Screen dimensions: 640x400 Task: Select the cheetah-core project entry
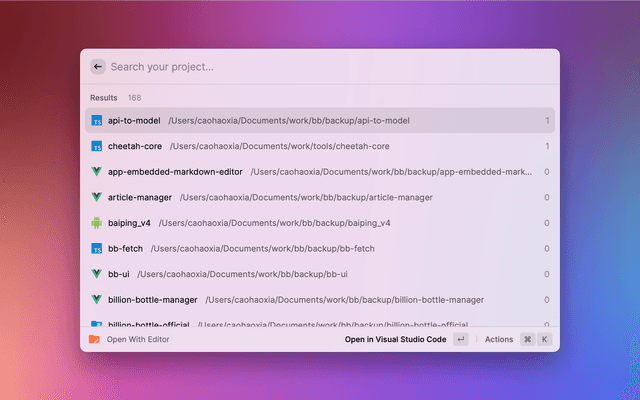coord(320,146)
